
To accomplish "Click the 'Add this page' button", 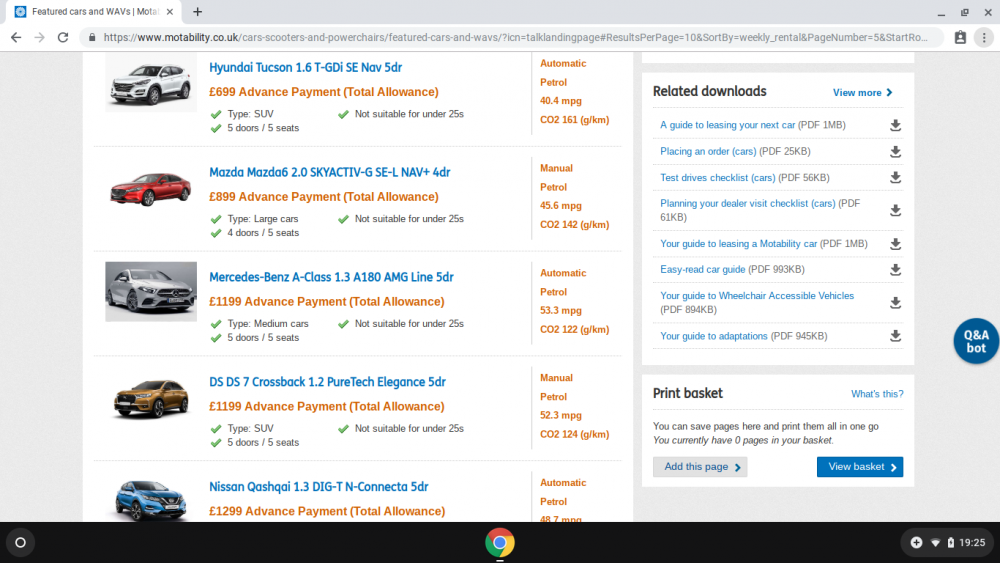I will (700, 467).
